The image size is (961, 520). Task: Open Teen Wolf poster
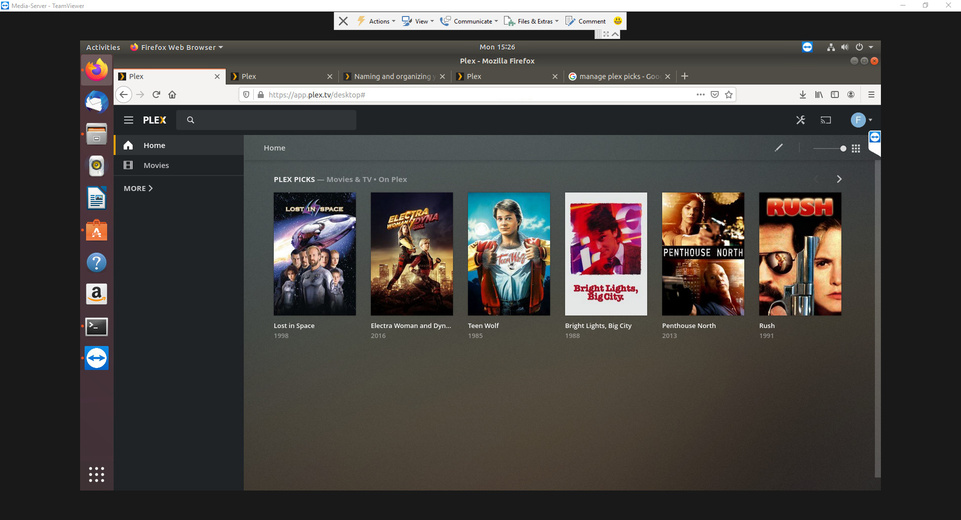pos(509,254)
